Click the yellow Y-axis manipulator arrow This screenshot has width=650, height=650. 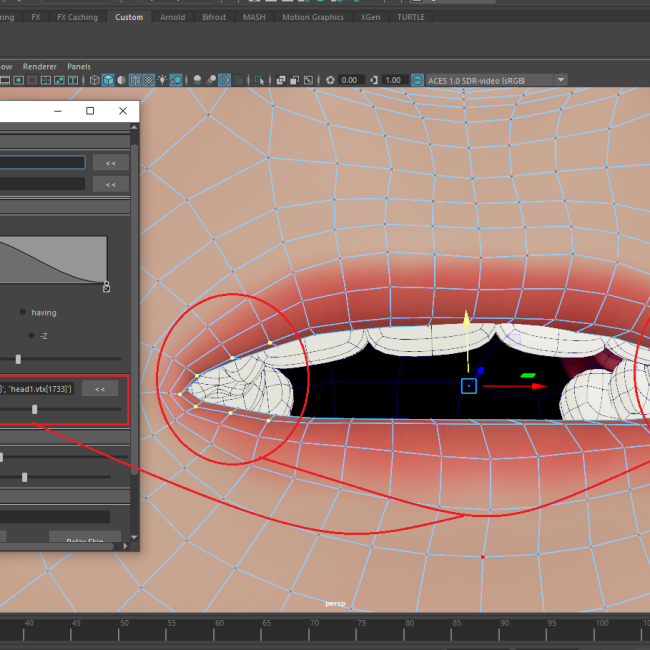[x=466, y=317]
